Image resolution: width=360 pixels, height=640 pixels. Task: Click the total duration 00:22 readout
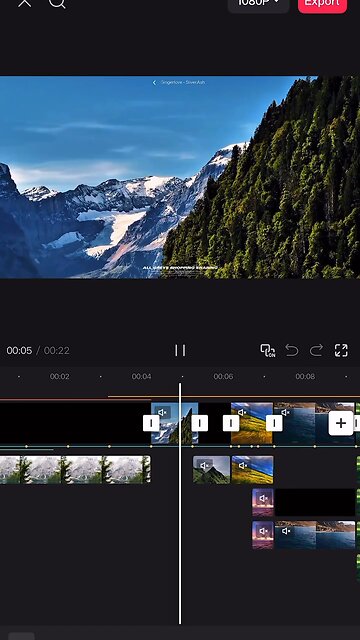tap(57, 351)
